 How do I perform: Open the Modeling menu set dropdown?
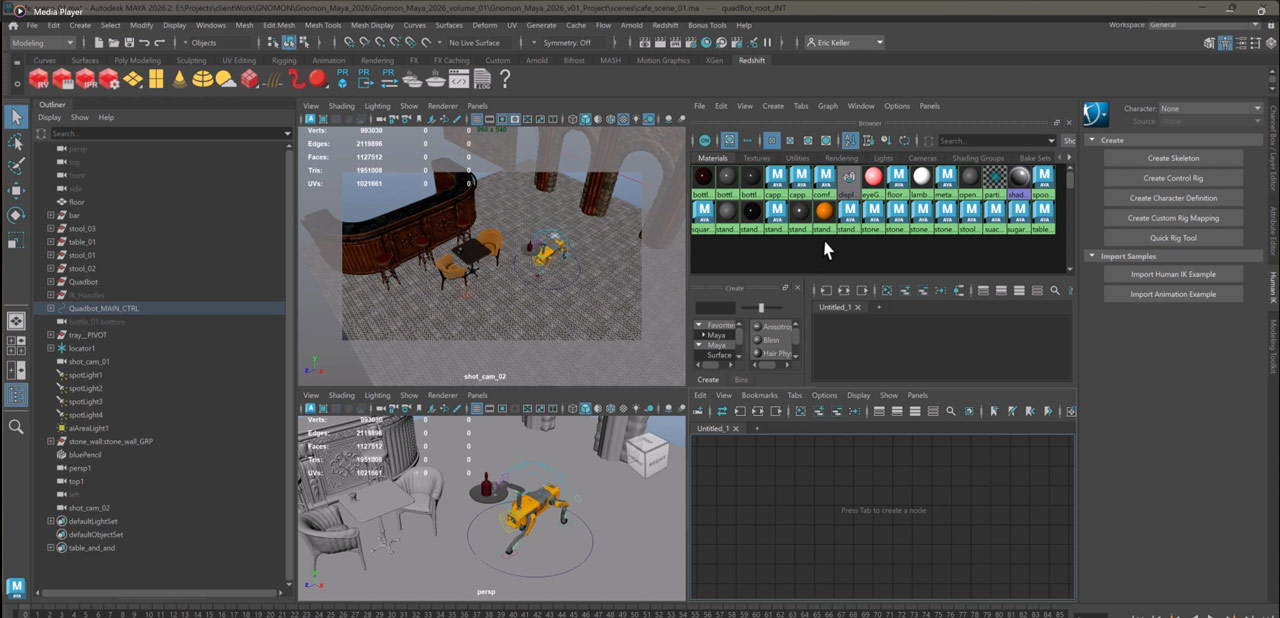pyautogui.click(x=43, y=43)
